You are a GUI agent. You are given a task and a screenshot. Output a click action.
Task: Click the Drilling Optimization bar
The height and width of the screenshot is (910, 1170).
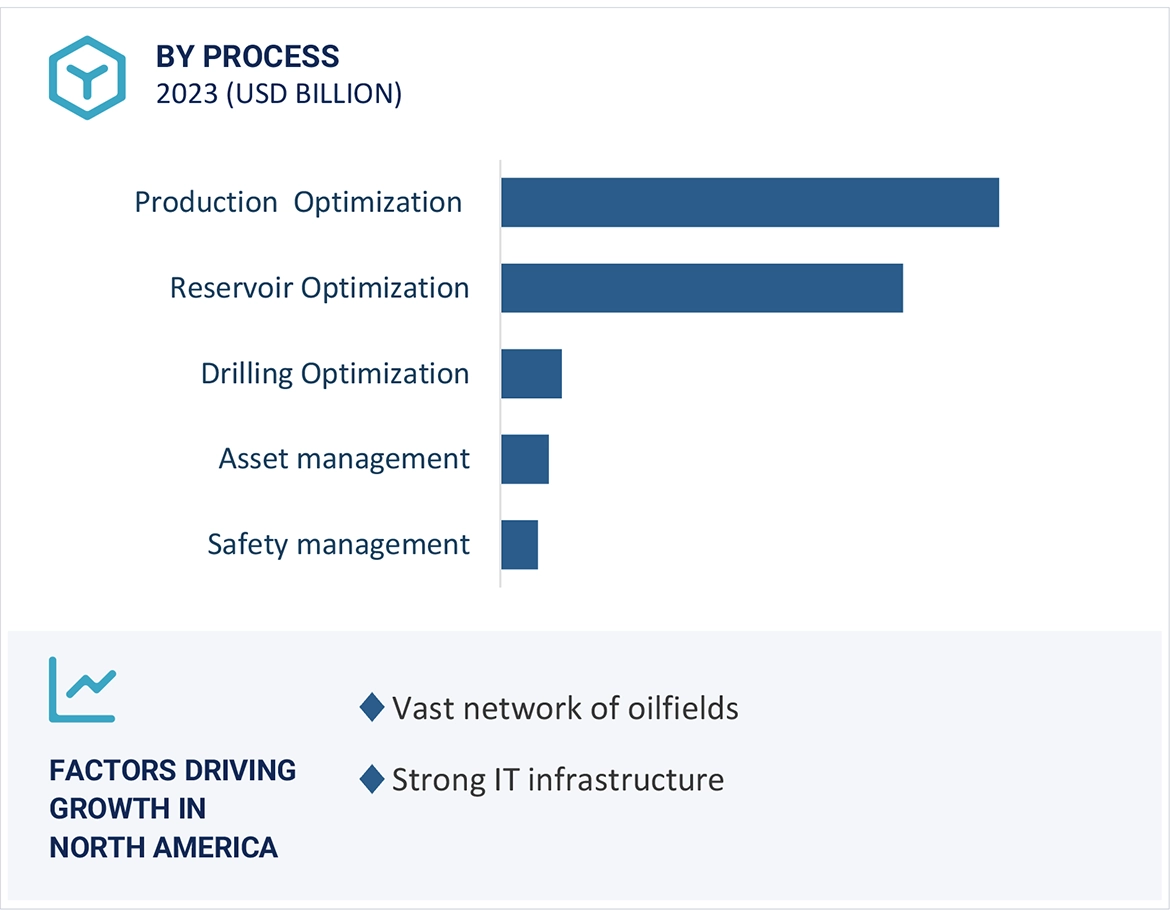531,374
